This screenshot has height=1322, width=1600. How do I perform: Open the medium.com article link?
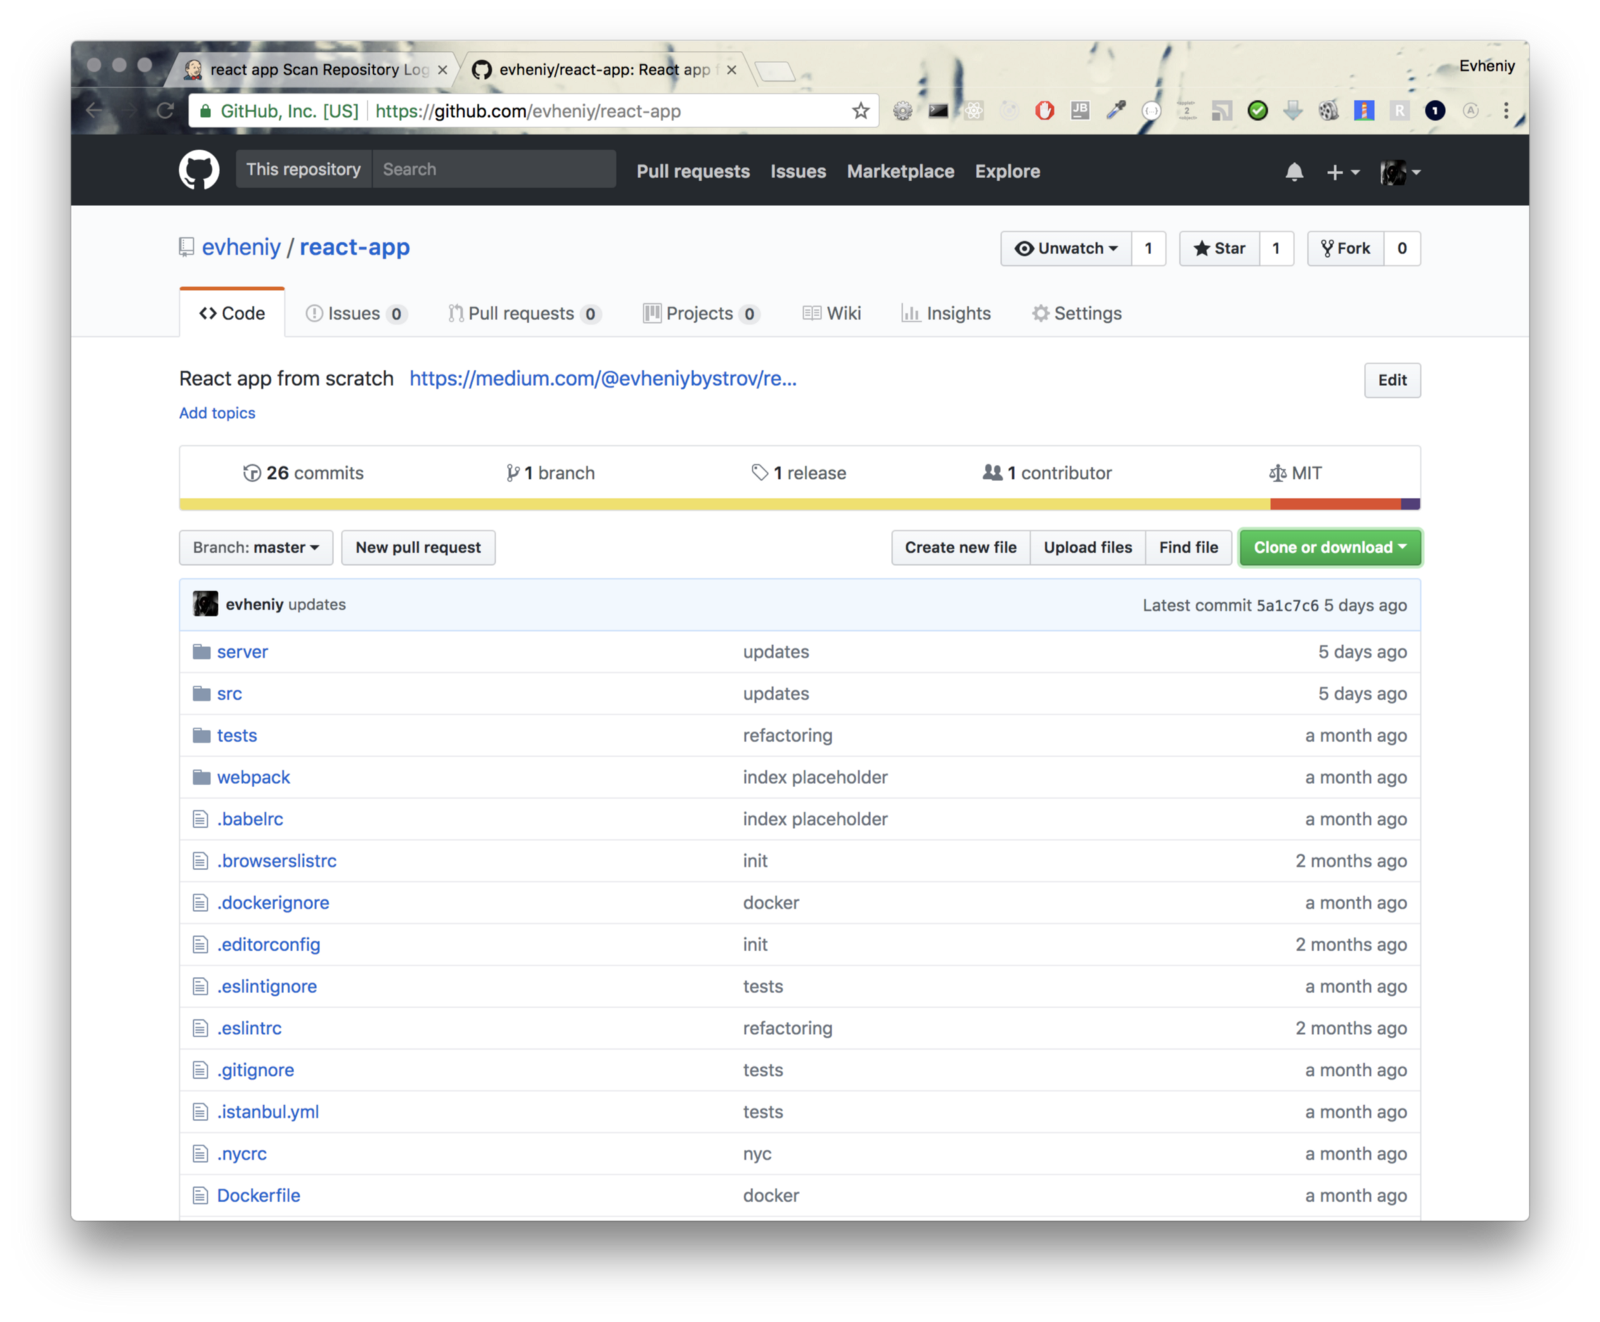click(x=603, y=378)
